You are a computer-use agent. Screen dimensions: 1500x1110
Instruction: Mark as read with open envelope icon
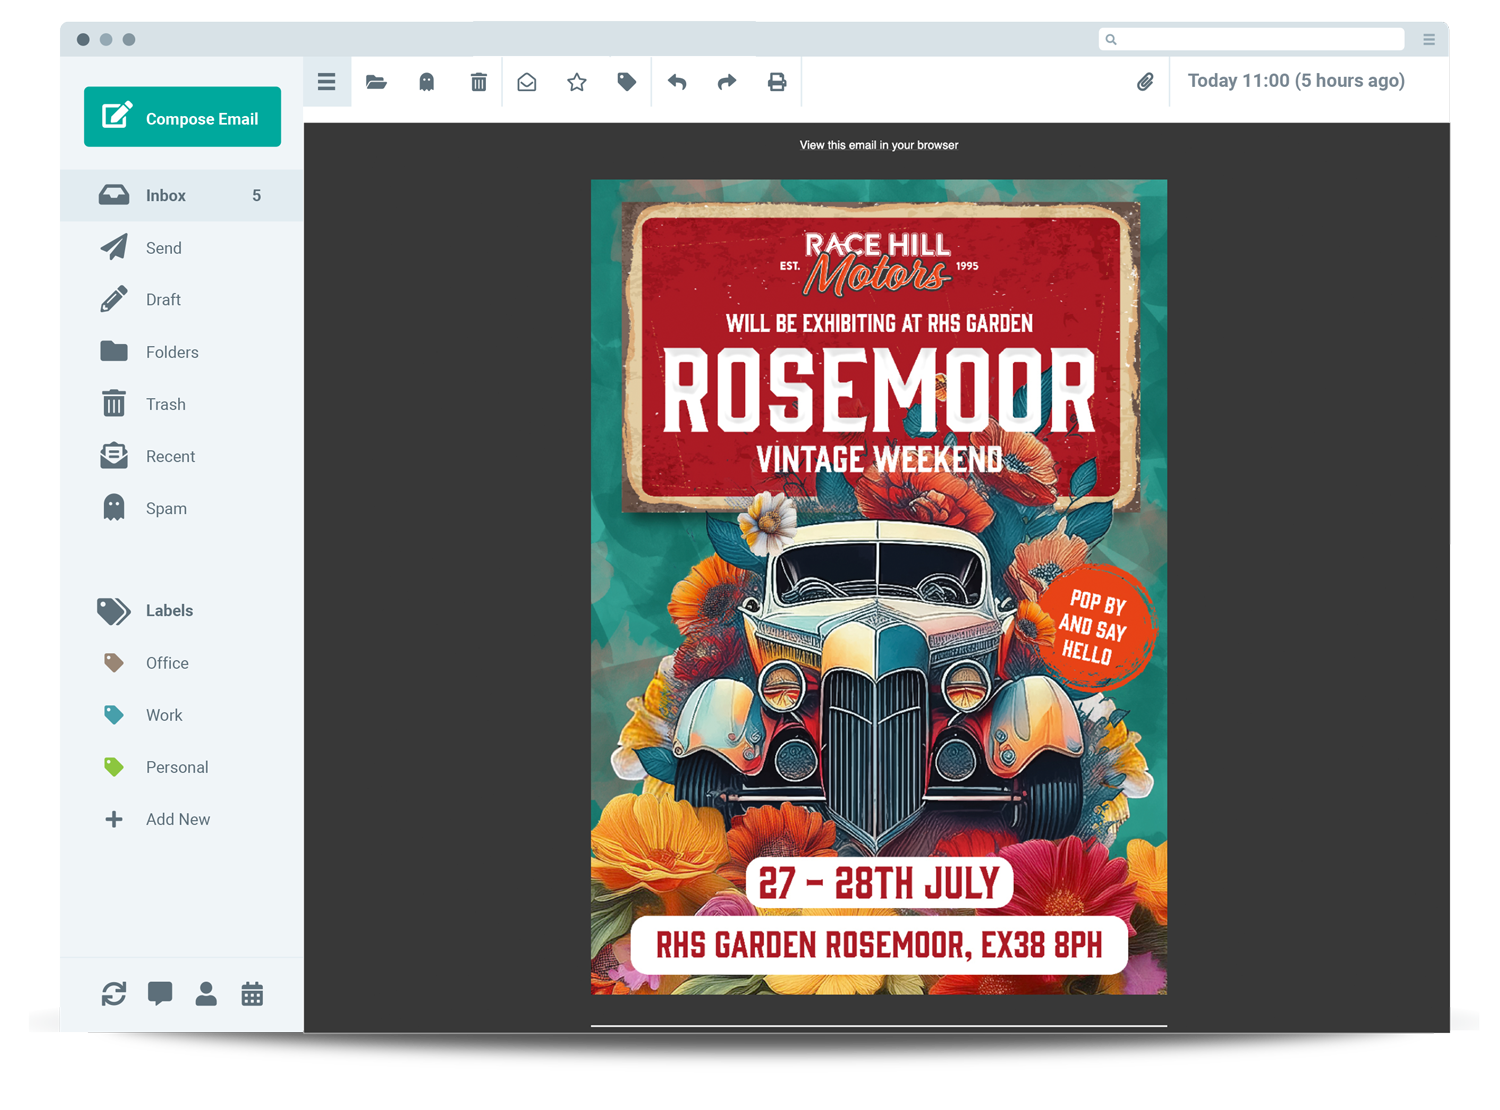527,82
